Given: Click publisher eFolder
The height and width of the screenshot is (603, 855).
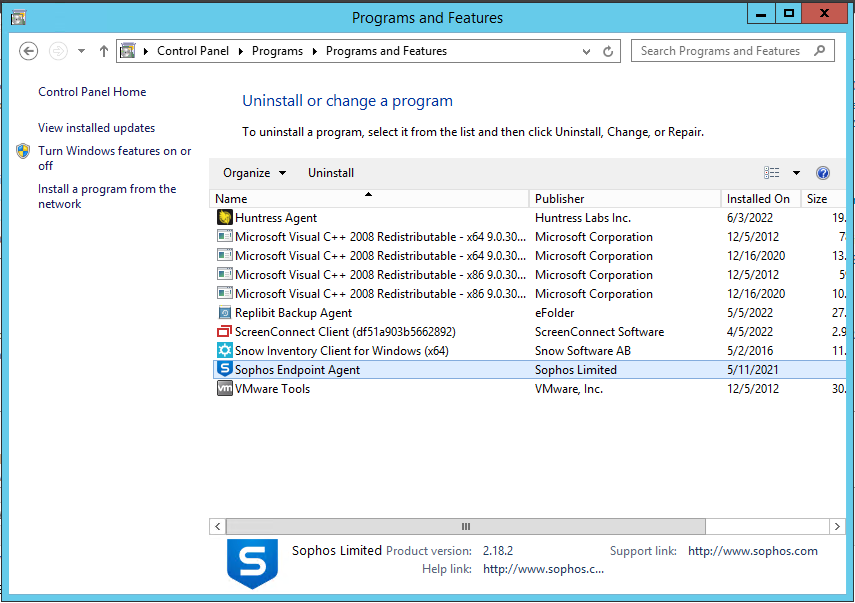Looking at the screenshot, I should tap(555, 312).
